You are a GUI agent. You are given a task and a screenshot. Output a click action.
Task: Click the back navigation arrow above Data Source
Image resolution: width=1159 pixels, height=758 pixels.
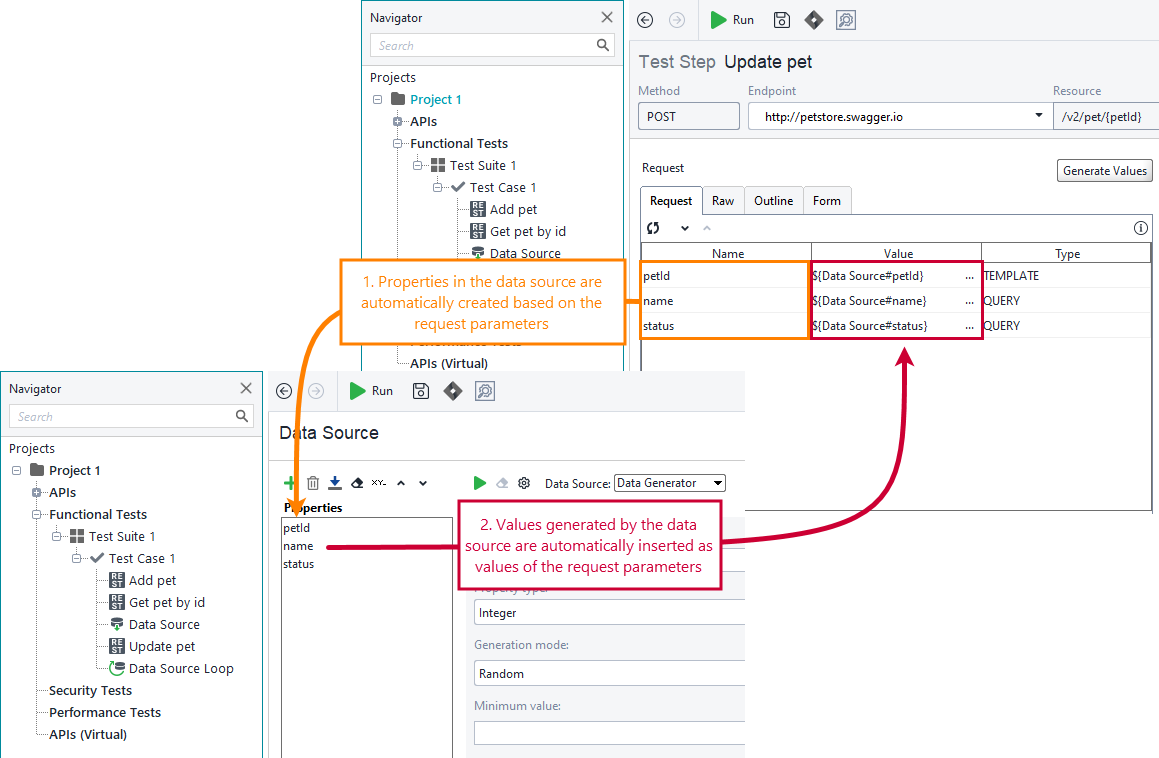pos(284,391)
